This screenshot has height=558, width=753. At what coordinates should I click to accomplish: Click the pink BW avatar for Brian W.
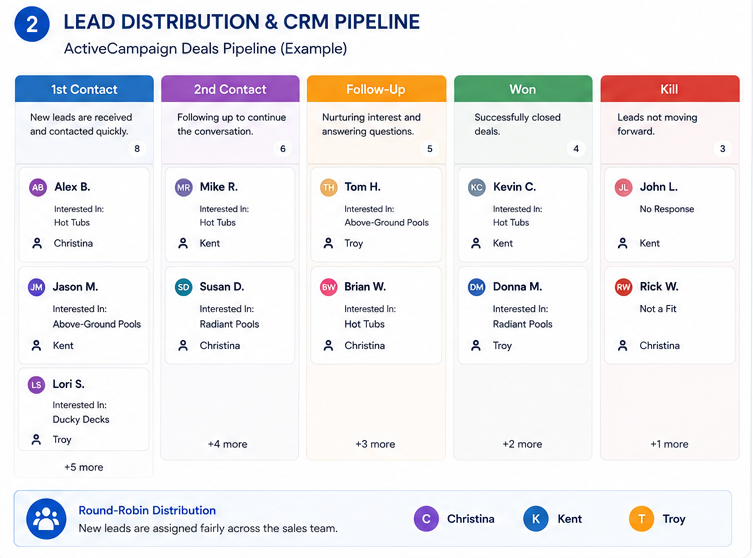tap(328, 287)
